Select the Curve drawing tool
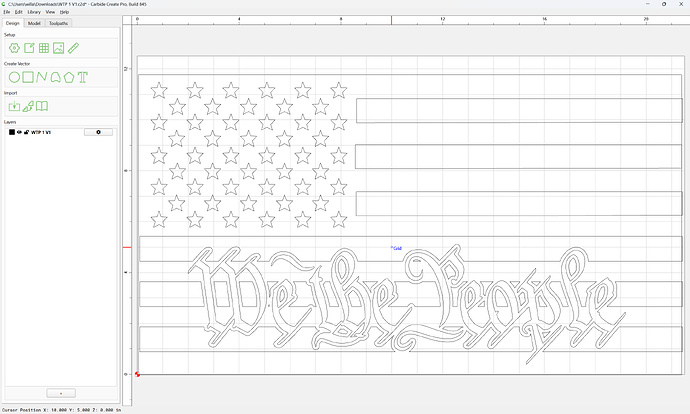 click(55, 77)
